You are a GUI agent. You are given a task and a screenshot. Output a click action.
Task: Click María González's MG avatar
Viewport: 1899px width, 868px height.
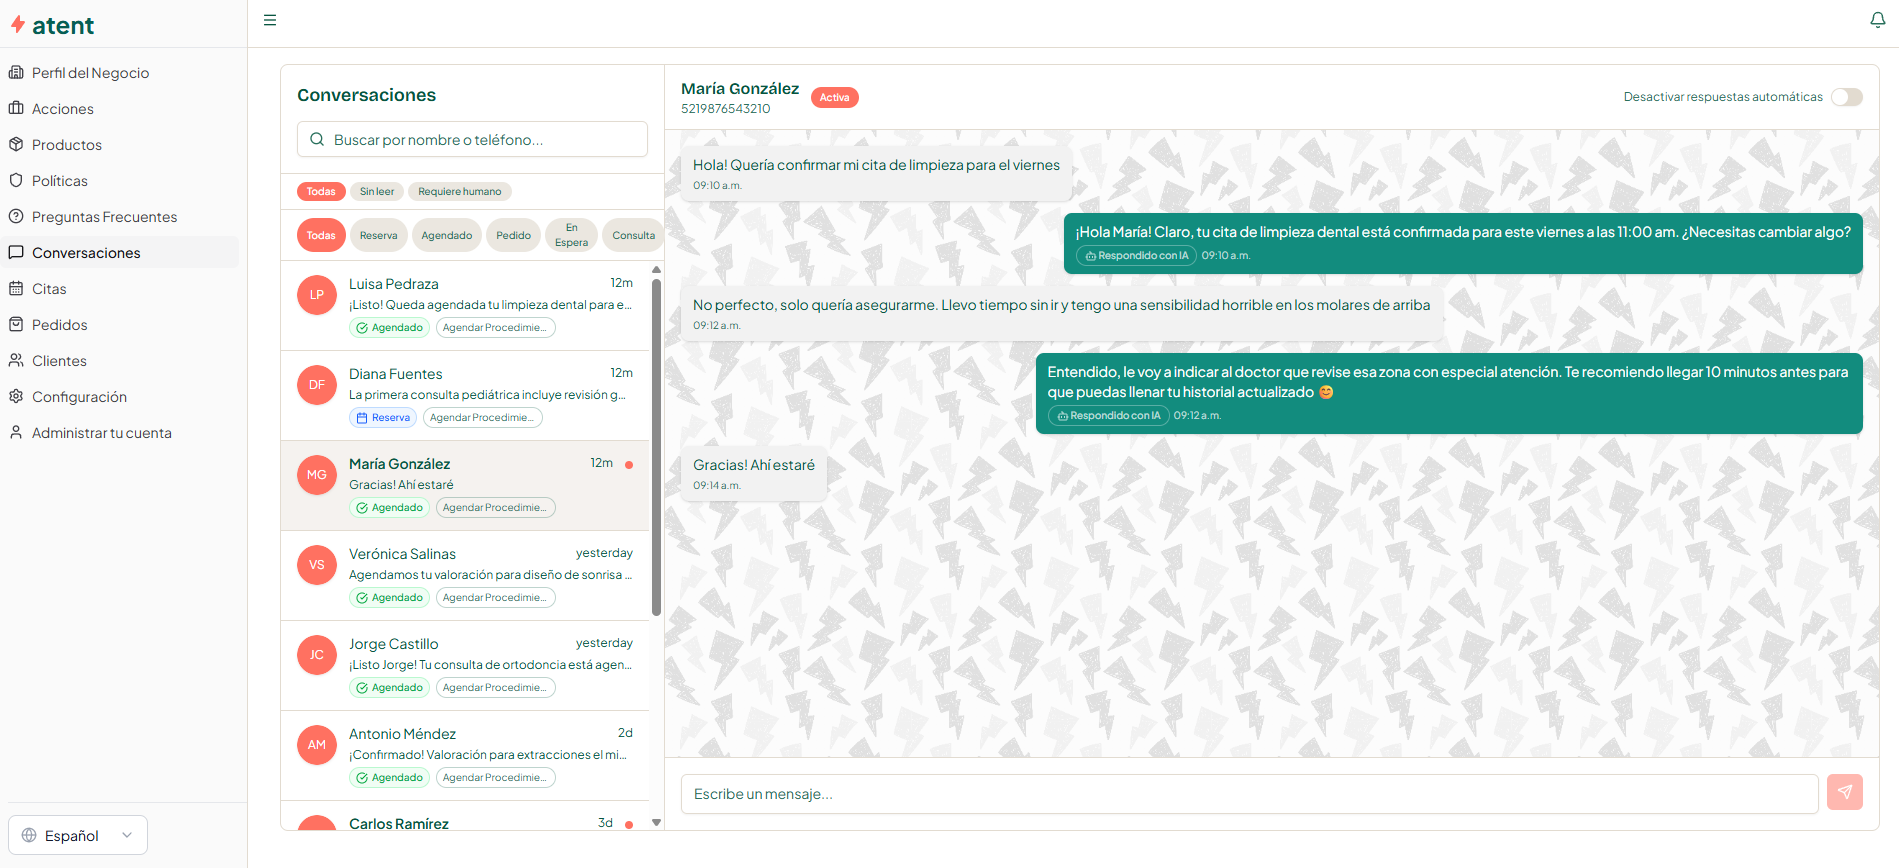317,475
